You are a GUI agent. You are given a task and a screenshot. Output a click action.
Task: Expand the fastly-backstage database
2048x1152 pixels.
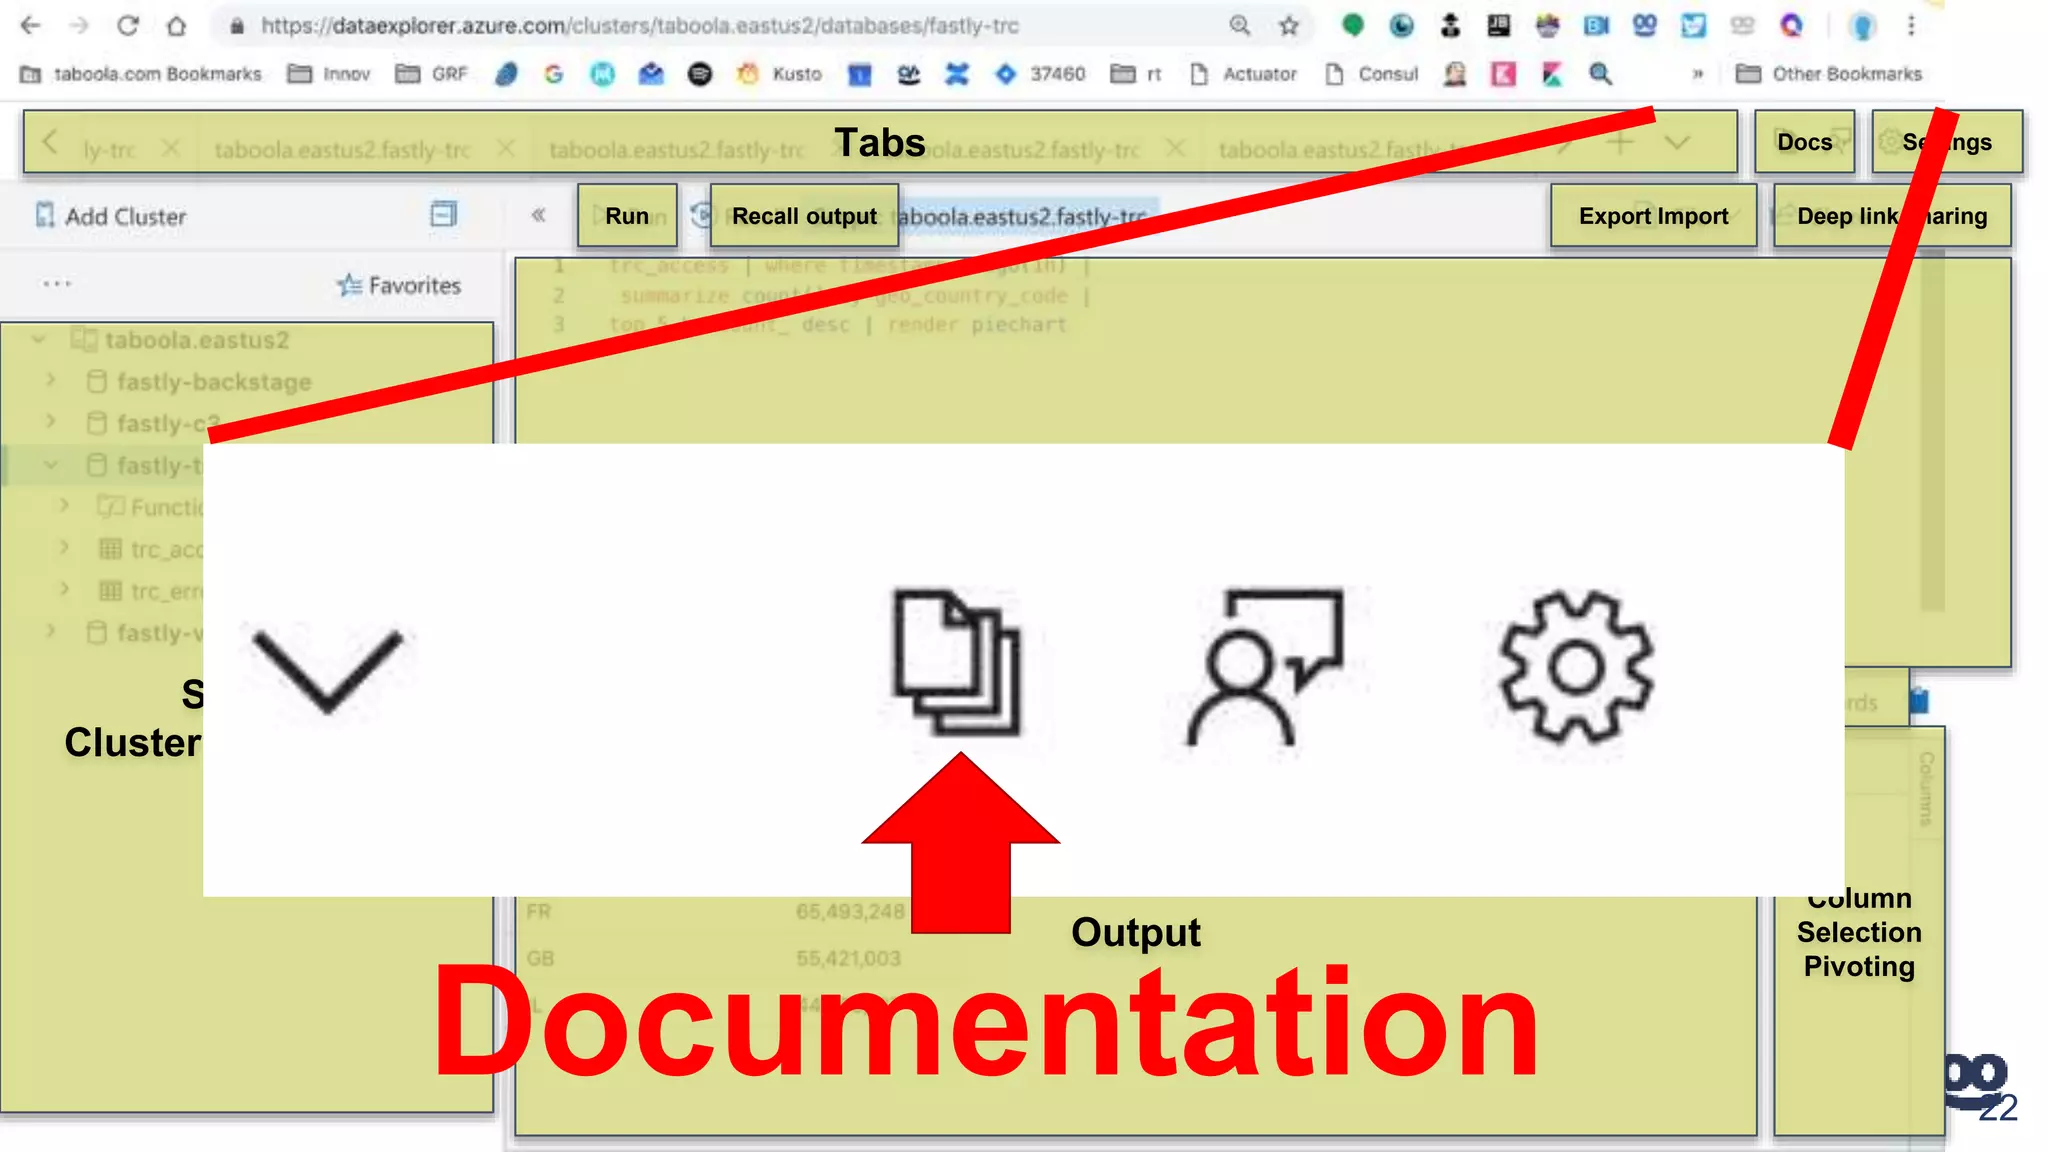[51, 381]
